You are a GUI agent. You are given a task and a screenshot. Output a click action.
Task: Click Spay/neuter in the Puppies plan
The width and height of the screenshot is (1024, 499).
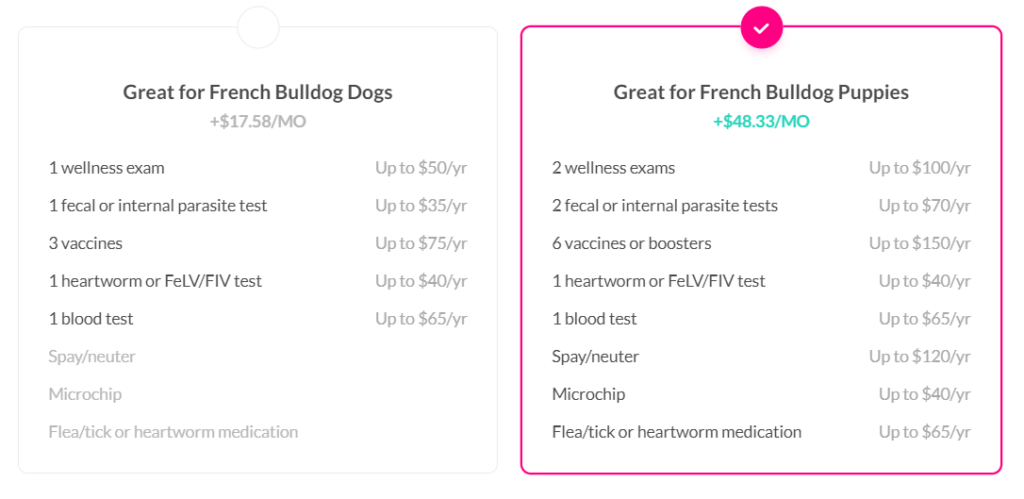[595, 356]
